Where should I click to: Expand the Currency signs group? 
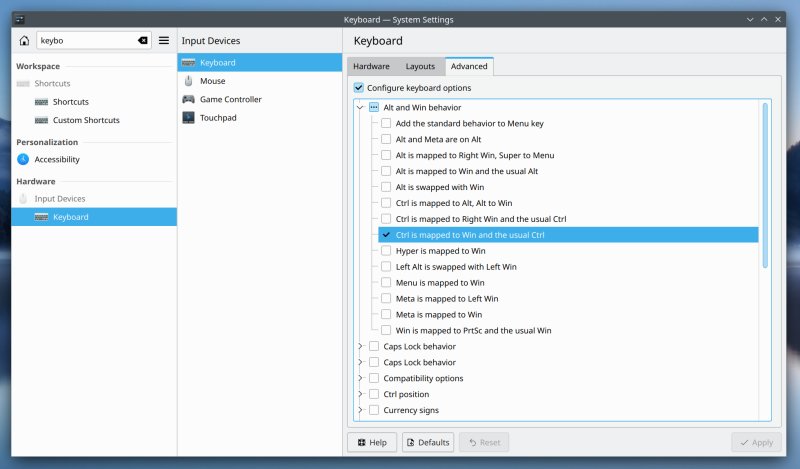point(360,410)
